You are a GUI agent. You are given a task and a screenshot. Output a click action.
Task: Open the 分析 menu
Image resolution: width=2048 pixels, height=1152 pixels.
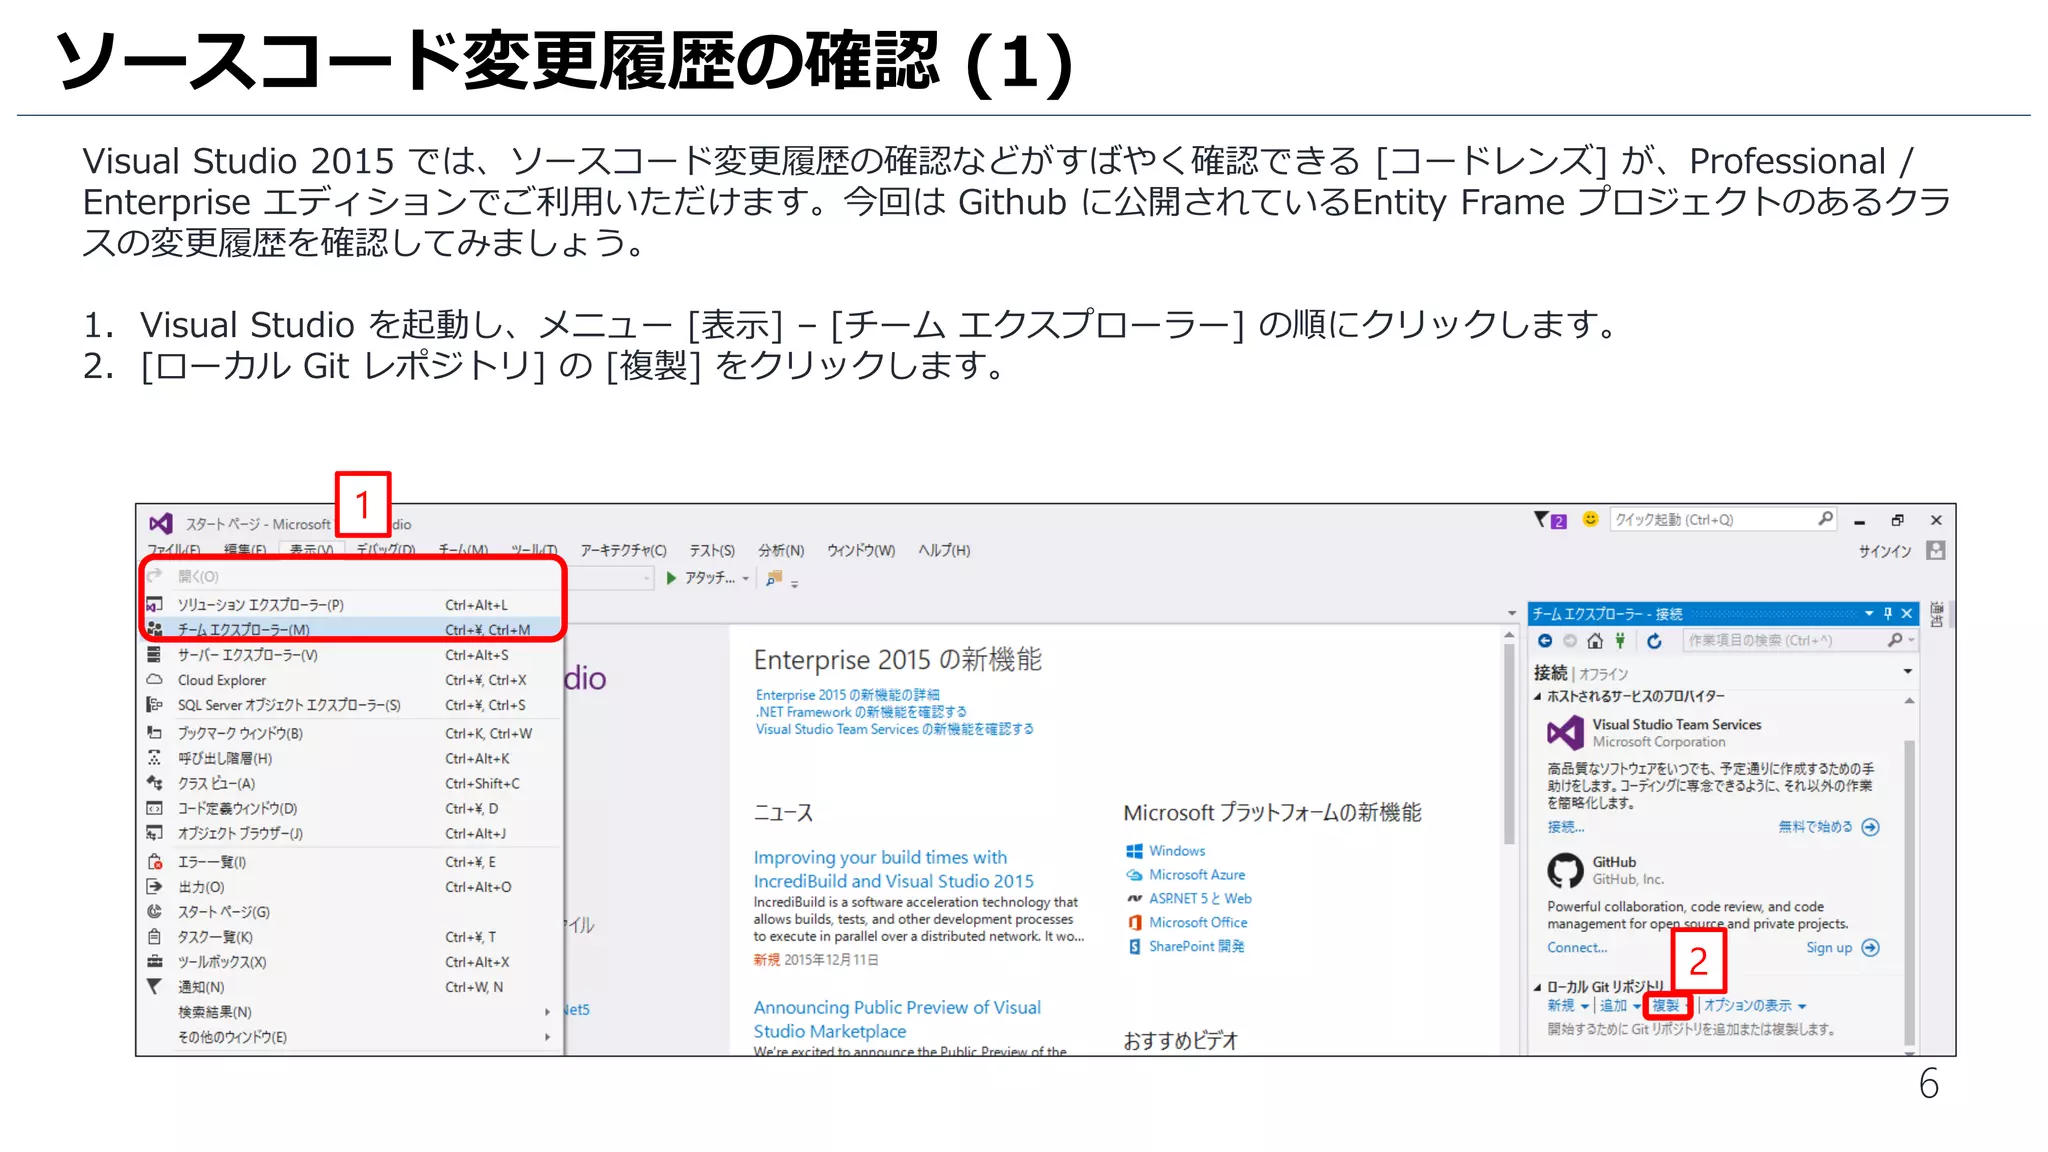click(781, 551)
